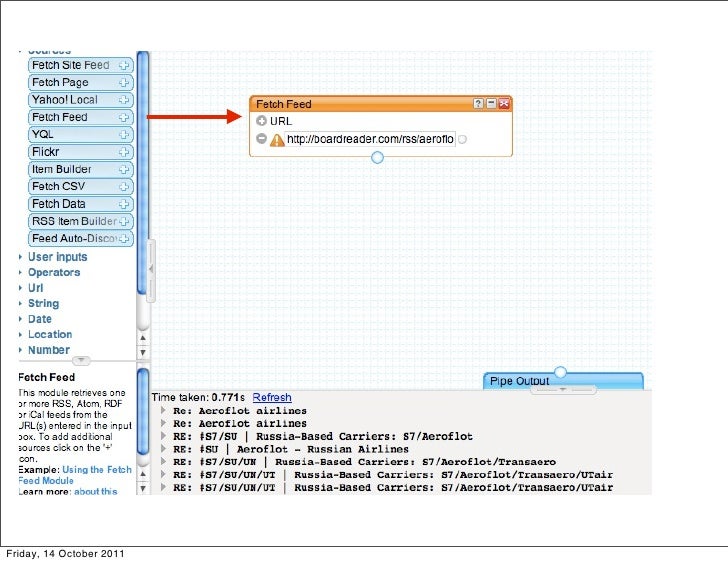Click the description panel divider handle
Viewport: 728px width, 564px height.
(81, 360)
